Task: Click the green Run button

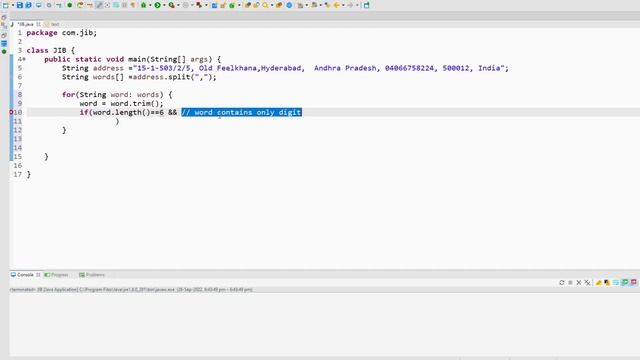Action: pos(158,5)
